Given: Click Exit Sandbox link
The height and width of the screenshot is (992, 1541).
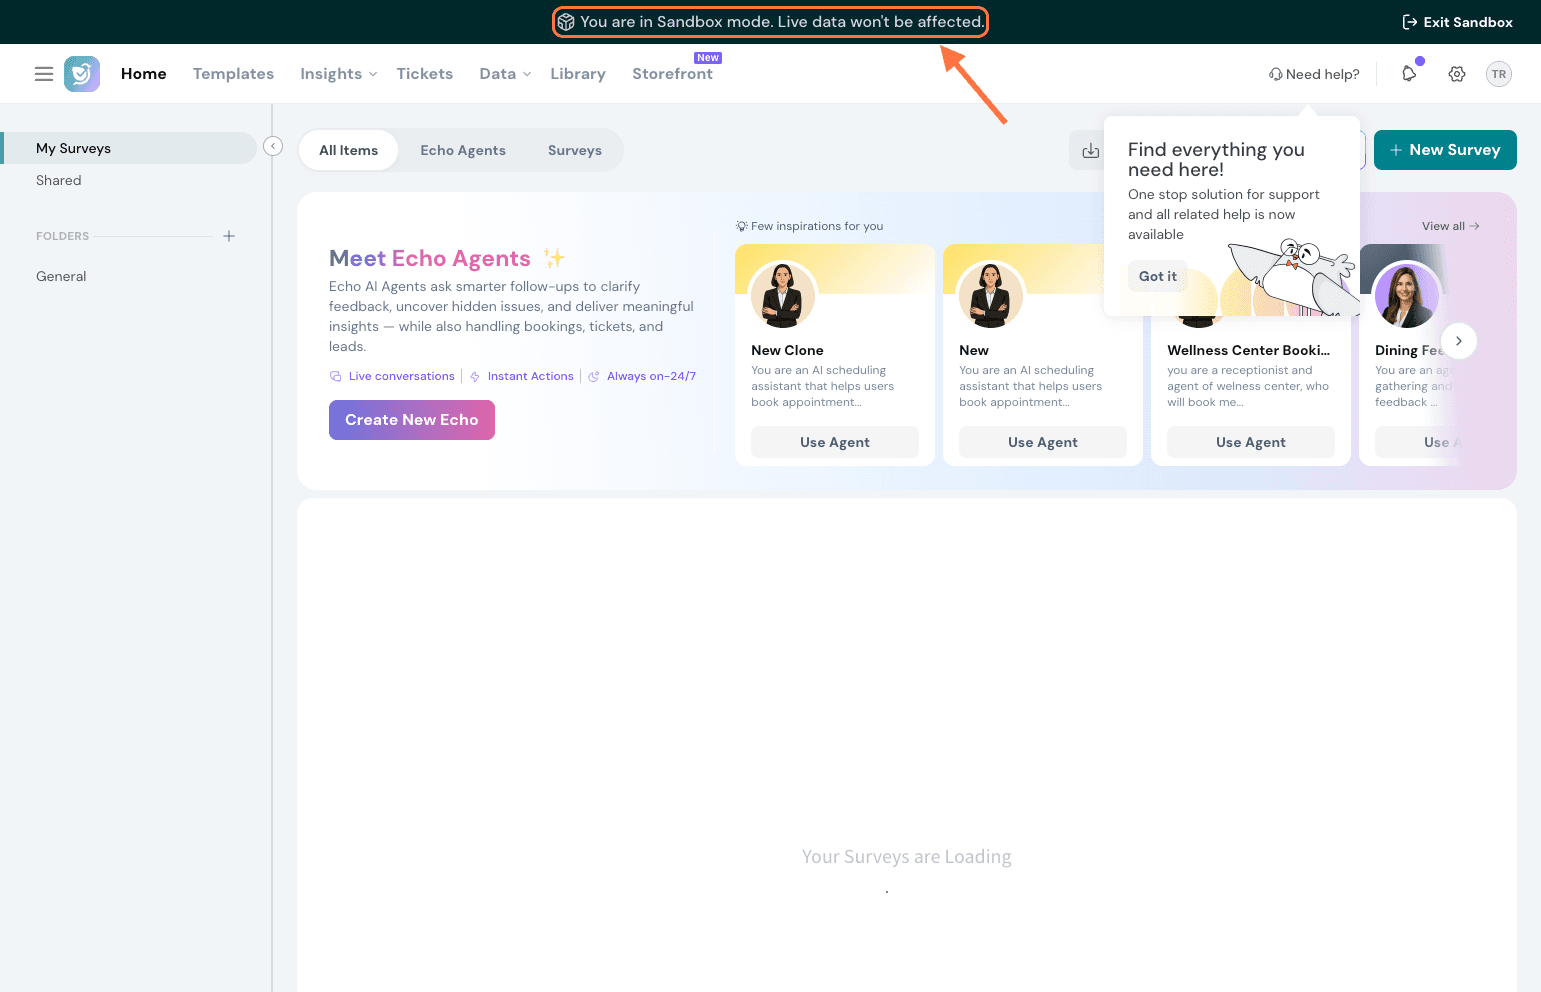Looking at the screenshot, I should (1457, 22).
